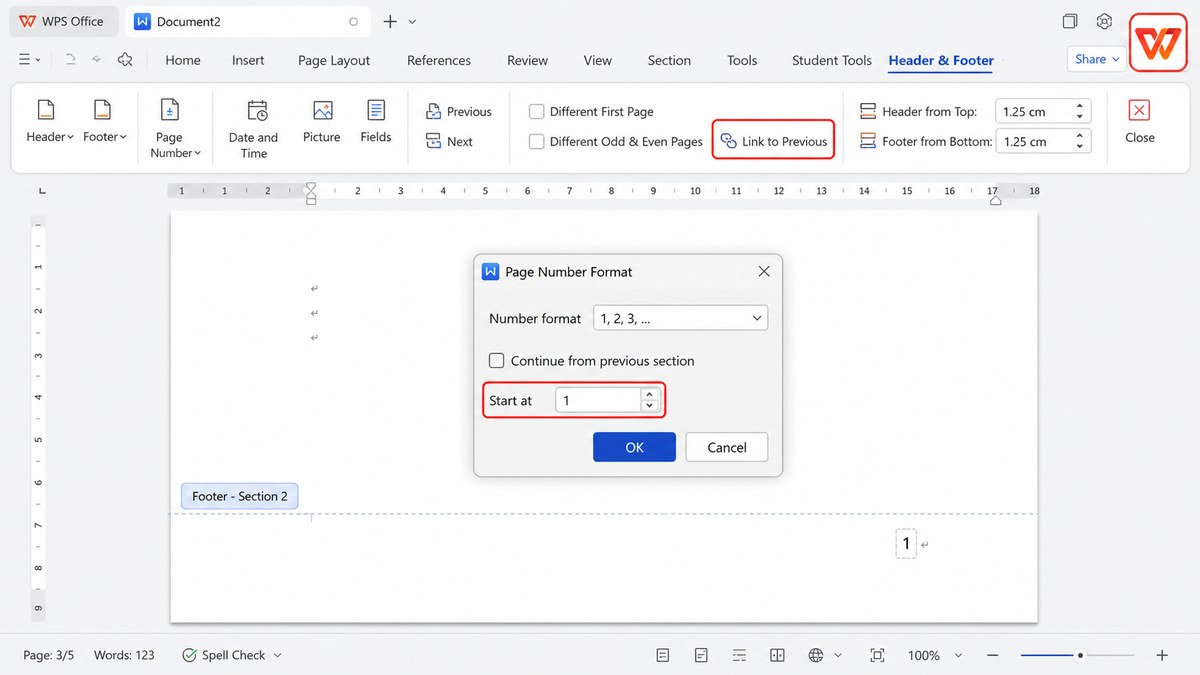The image size is (1200, 675).
Task: Click the zoom out minus icon
Action: tap(992, 655)
